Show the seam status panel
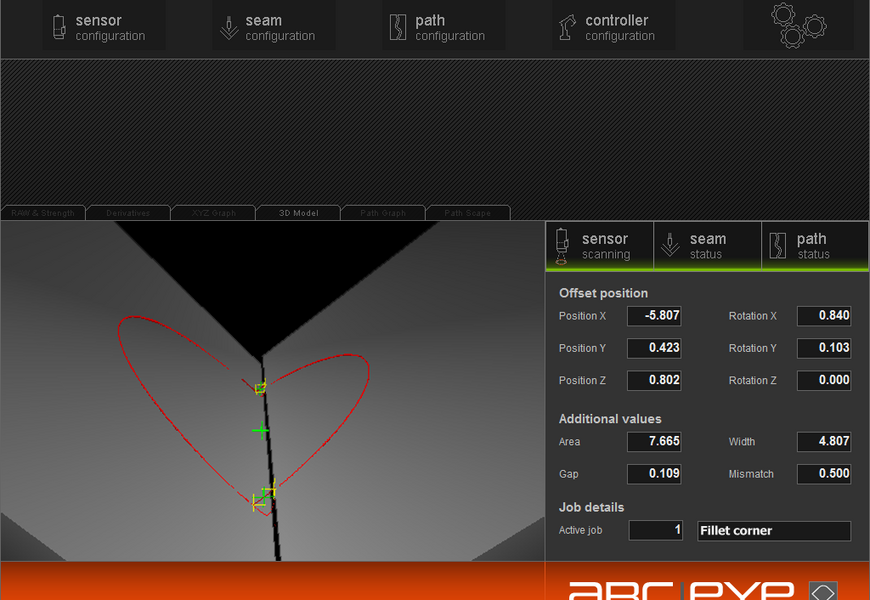The height and width of the screenshot is (600, 870). tap(706, 246)
